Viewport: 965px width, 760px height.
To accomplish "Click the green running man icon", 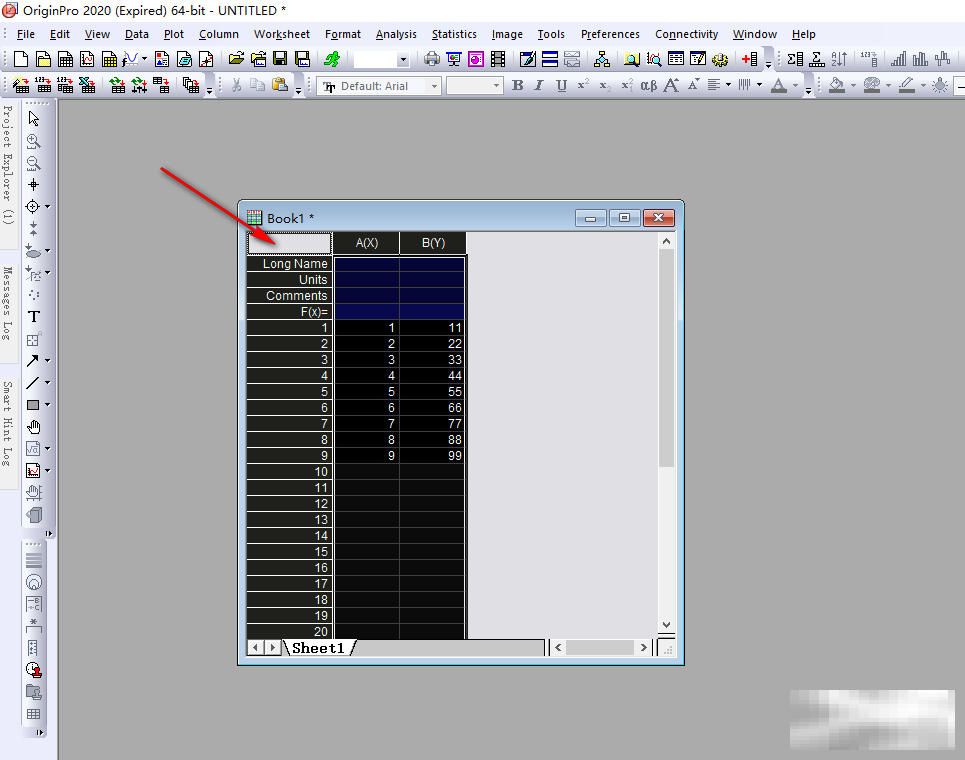I will coord(332,59).
